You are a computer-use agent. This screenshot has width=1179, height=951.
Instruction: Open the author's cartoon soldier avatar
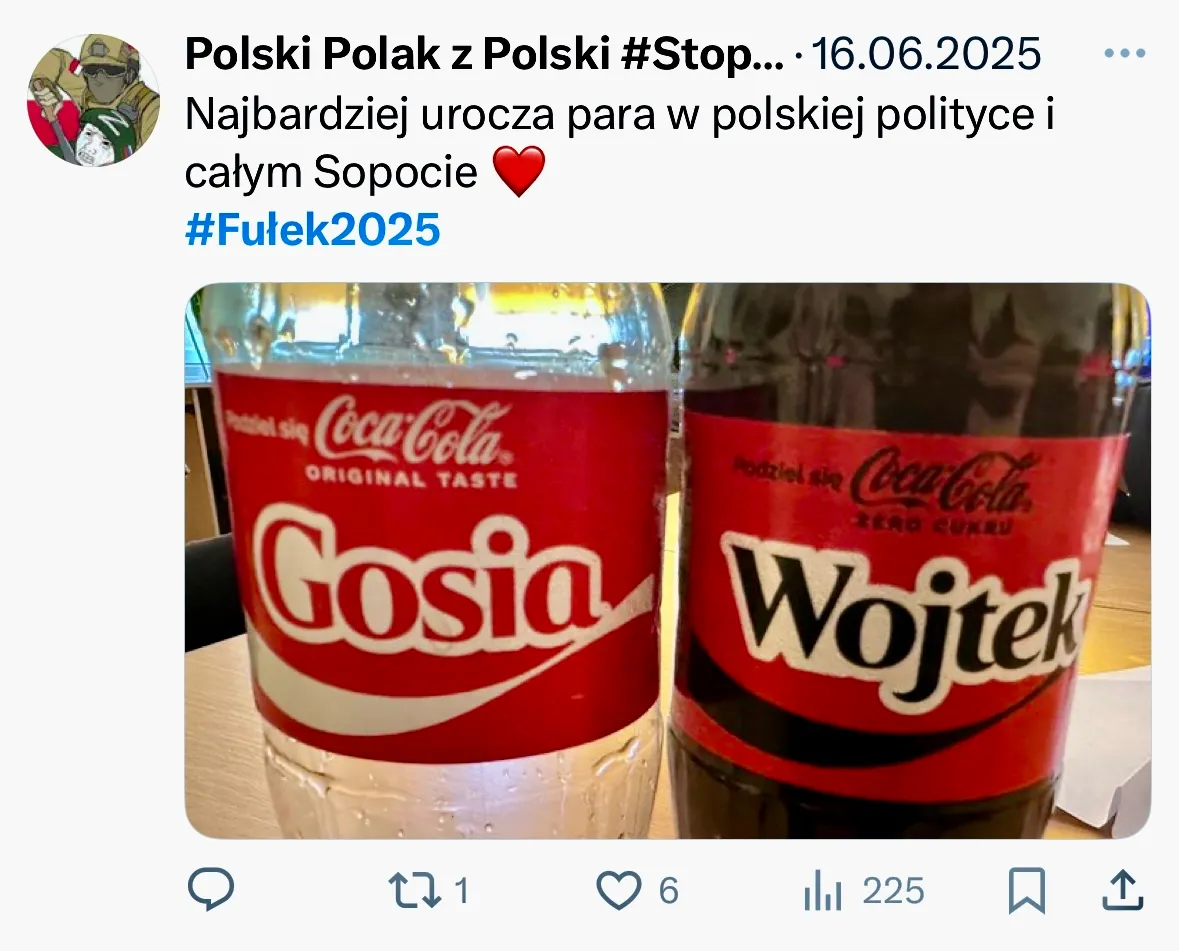coord(93,100)
